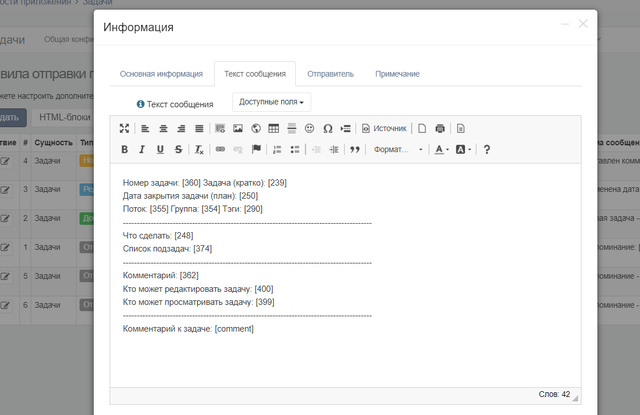
Task: Edit row 5 Задачи in background table
Action: [5, 277]
